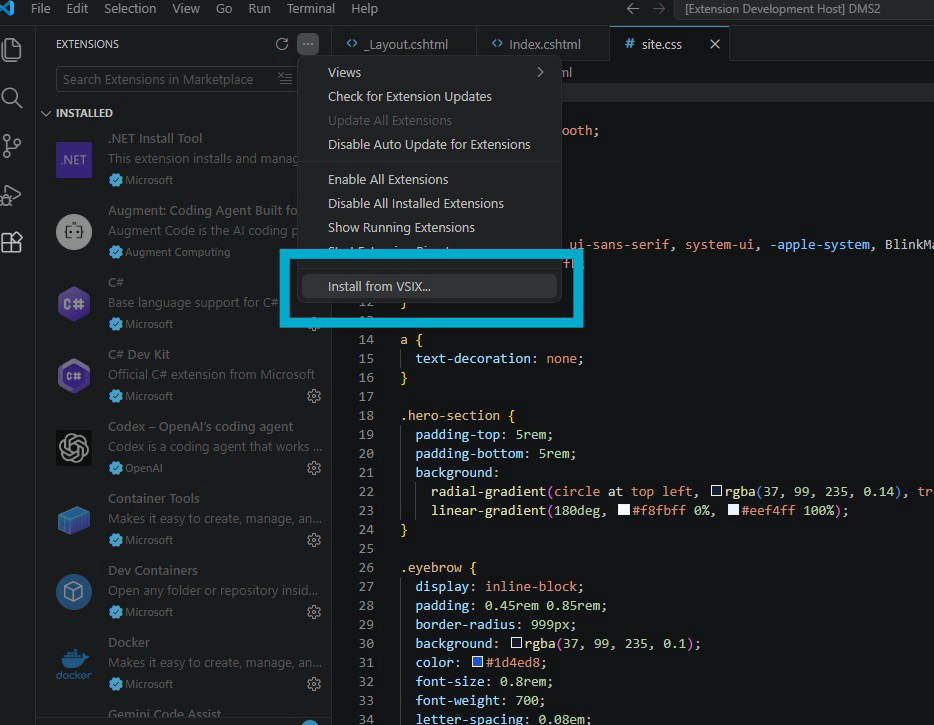
Task: Open manage gear for Dev Containers
Action: (x=314, y=612)
